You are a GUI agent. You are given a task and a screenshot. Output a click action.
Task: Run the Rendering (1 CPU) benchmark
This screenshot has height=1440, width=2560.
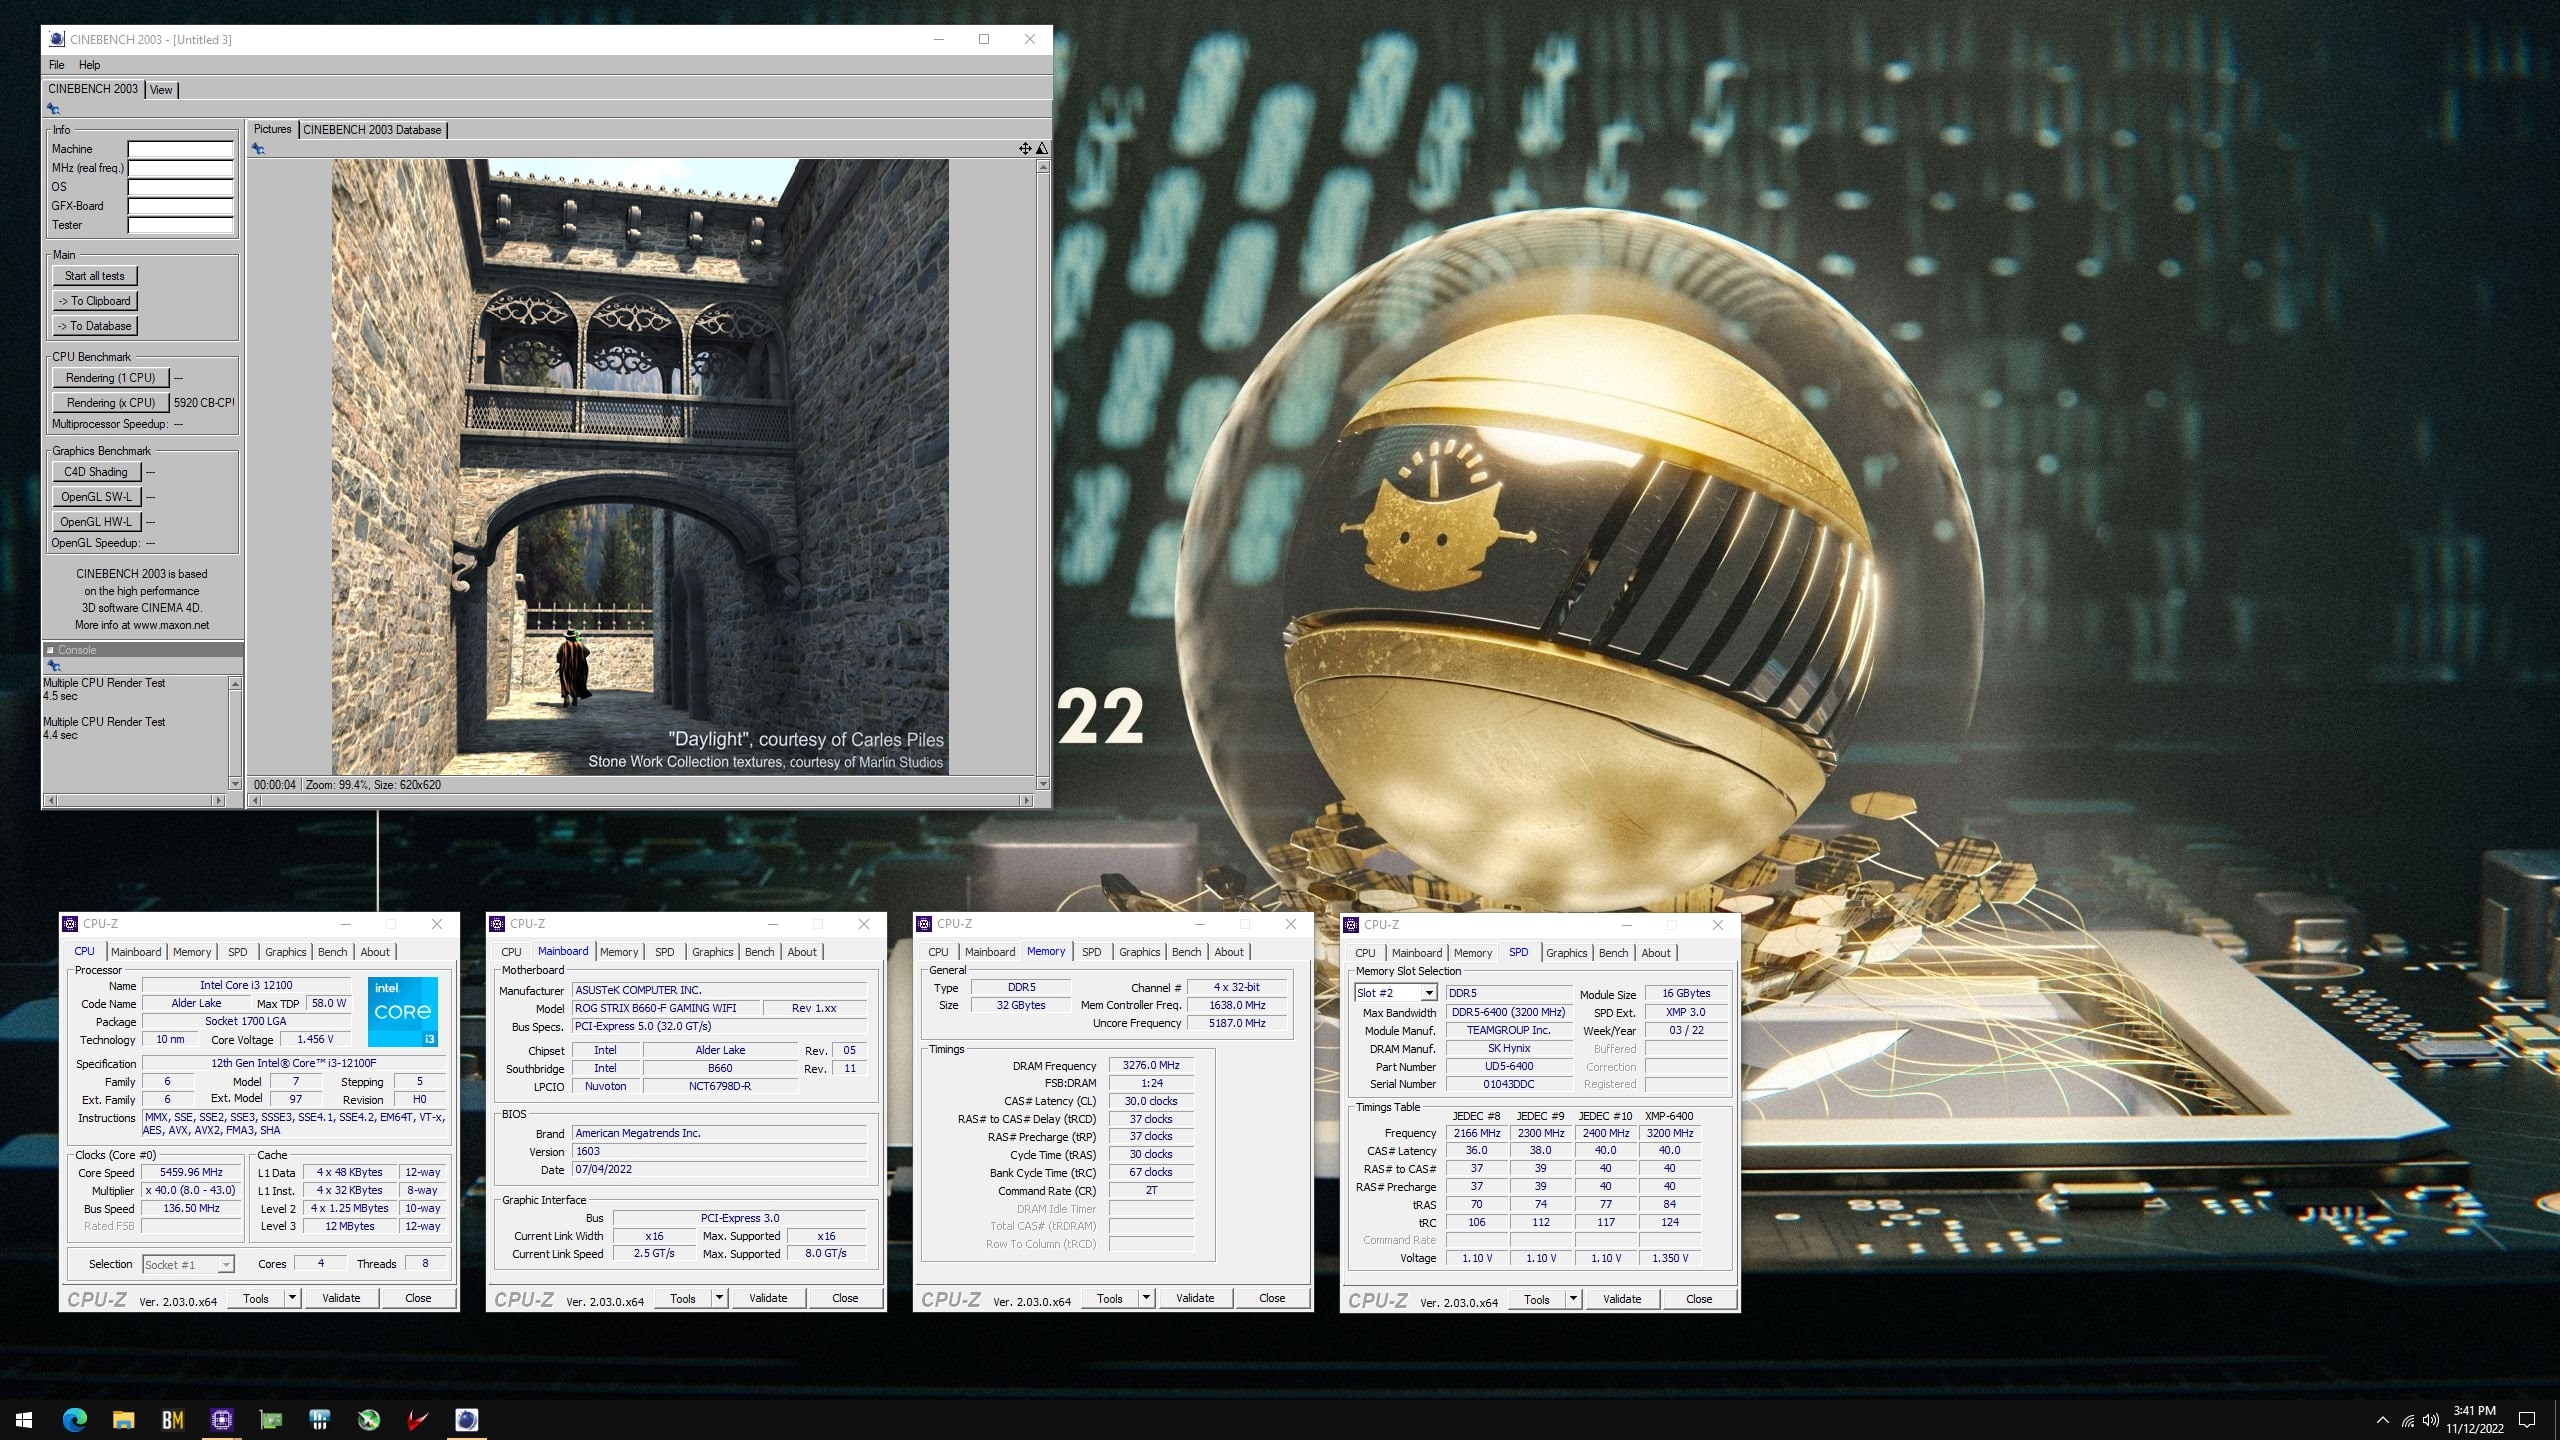tap(111, 378)
